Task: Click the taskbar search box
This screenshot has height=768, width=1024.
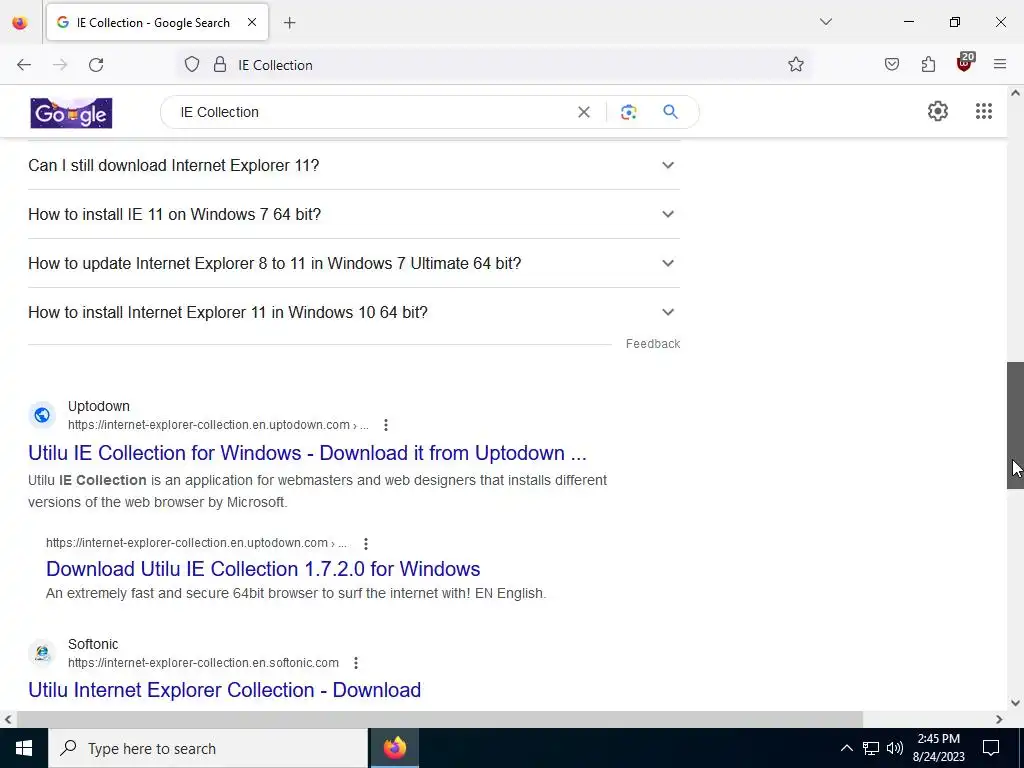Action: coord(208,748)
